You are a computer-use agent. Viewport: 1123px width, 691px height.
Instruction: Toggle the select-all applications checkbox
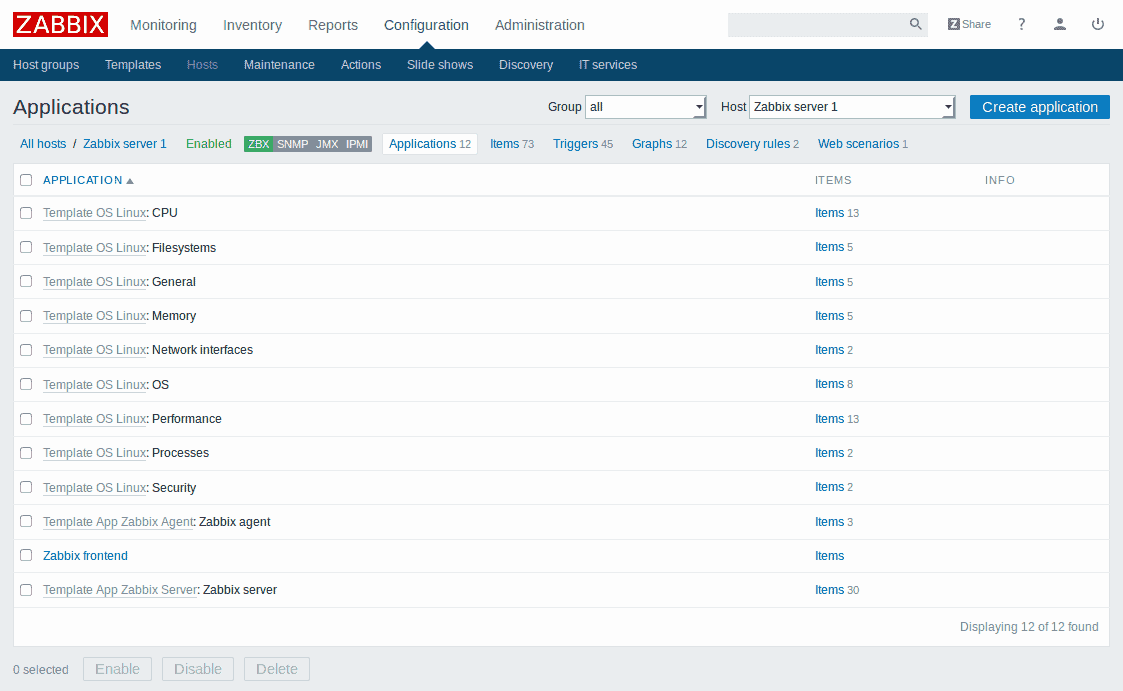click(26, 180)
